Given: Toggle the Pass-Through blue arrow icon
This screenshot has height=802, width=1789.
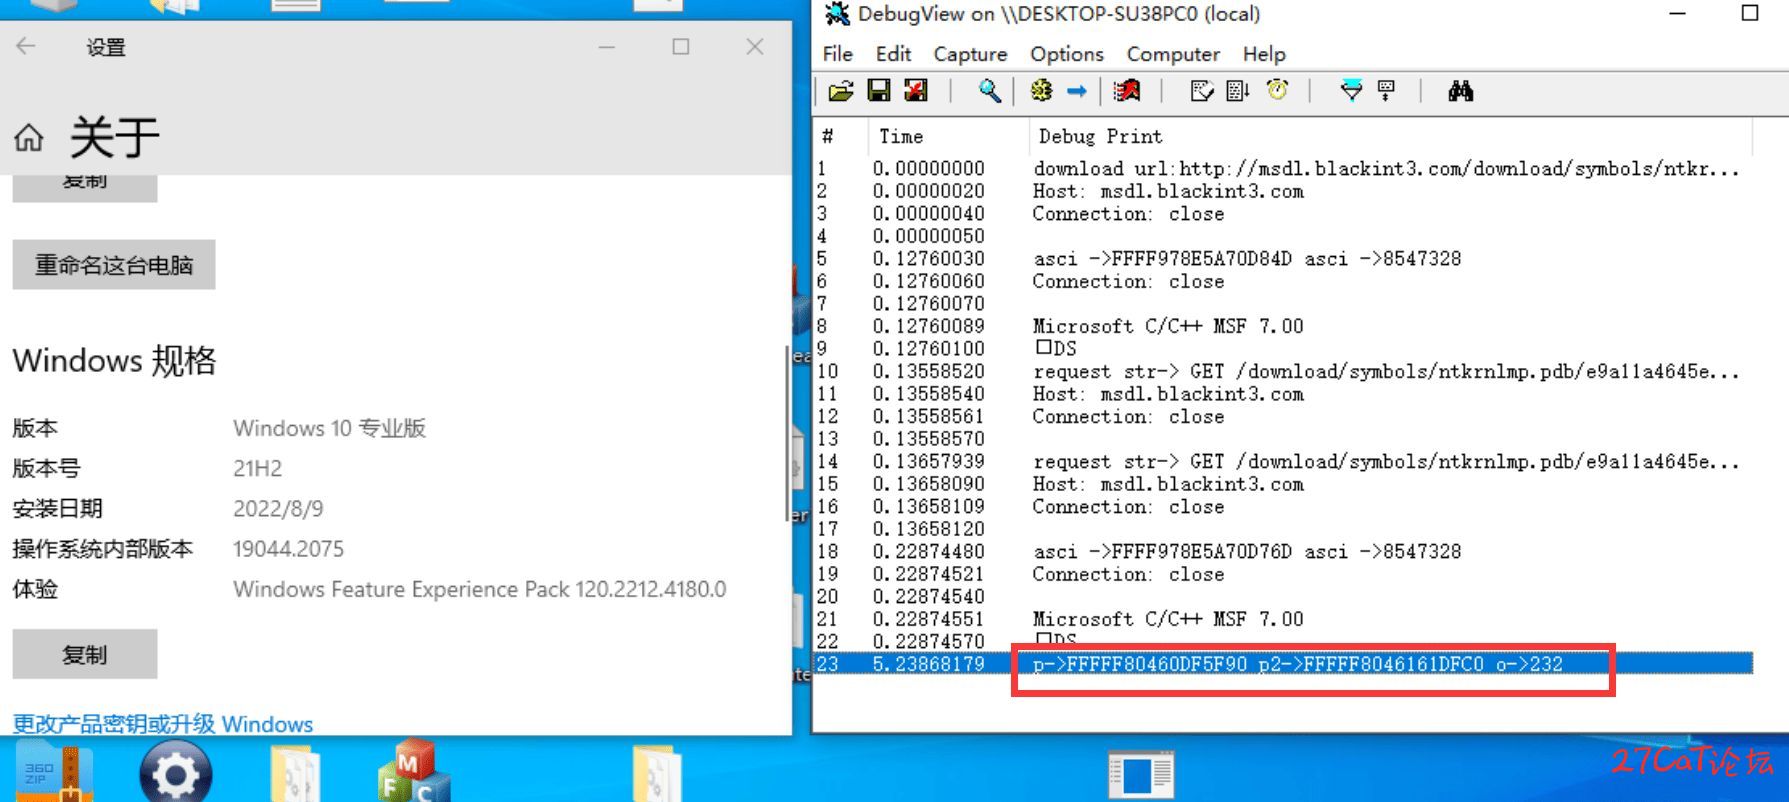Looking at the screenshot, I should point(1077,91).
